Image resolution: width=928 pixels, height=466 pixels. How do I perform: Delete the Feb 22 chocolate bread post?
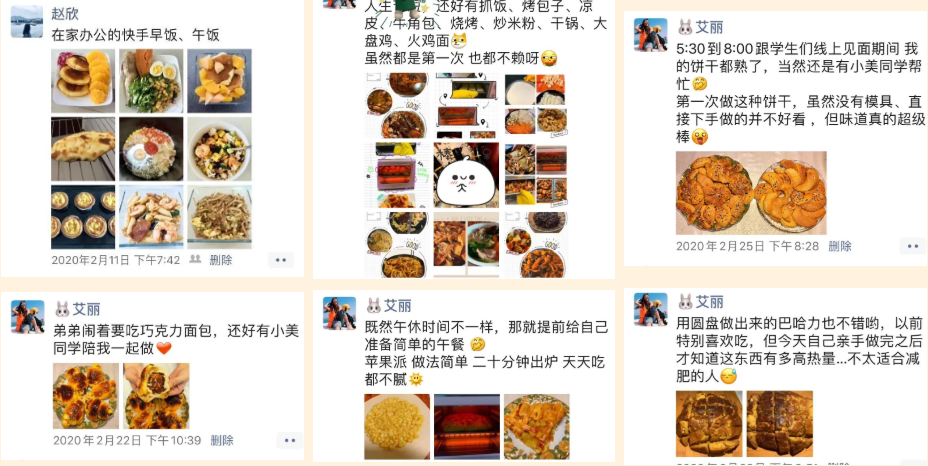pos(222,441)
